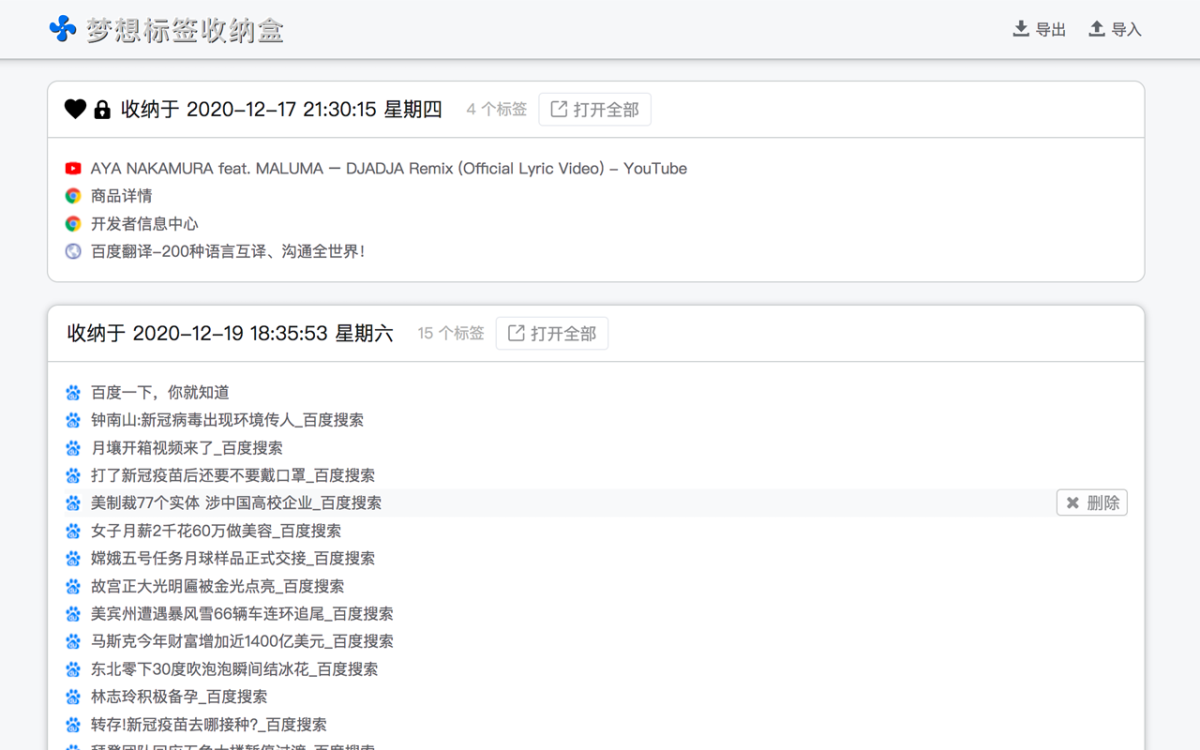Click the export (导出) download icon
The width and height of the screenshot is (1200, 750).
click(x=1021, y=29)
